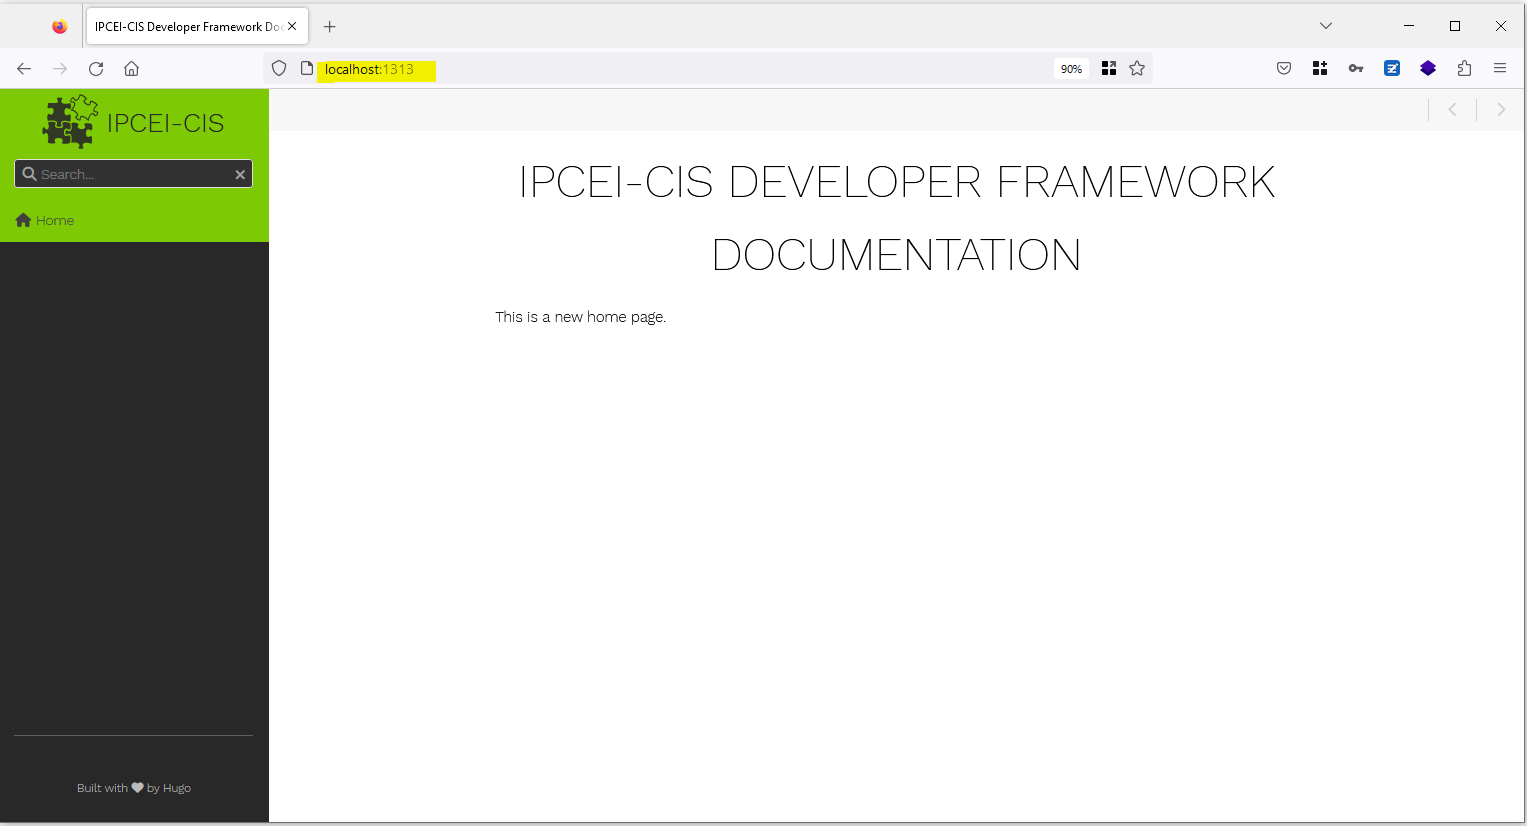Viewport: 1527px width, 826px height.
Task: Open Firefox application menu
Action: coord(1500,69)
